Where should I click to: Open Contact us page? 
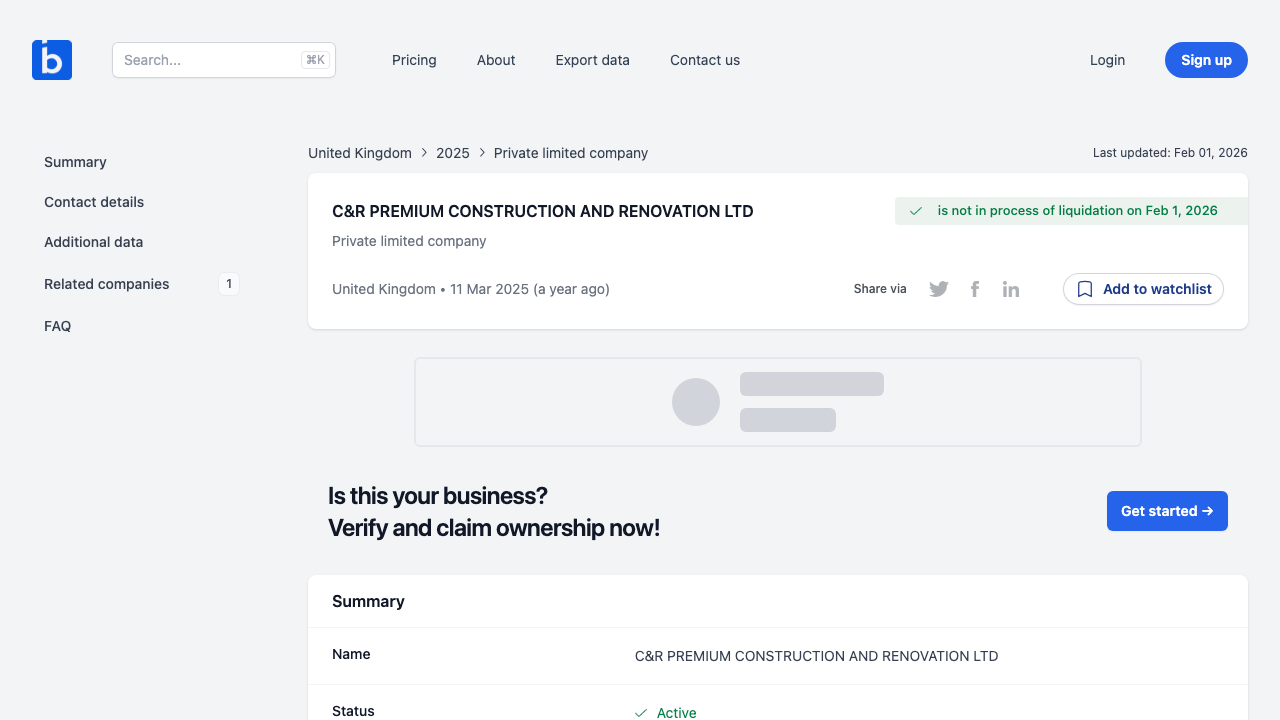(705, 60)
